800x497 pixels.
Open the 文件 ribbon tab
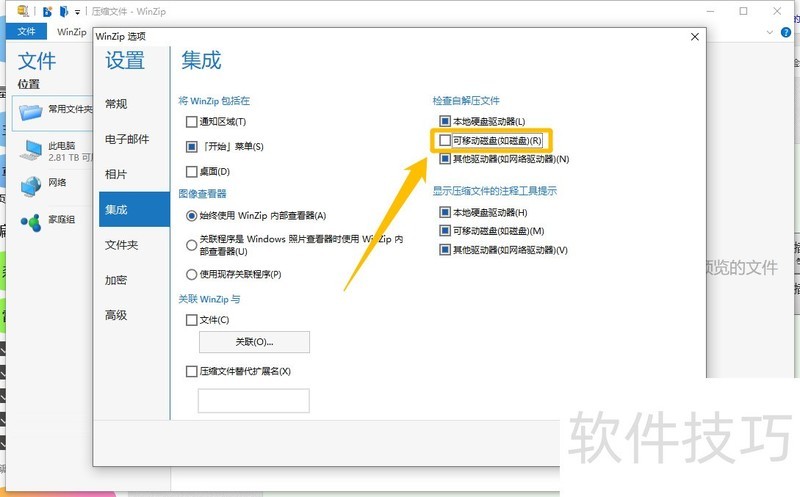click(27, 31)
